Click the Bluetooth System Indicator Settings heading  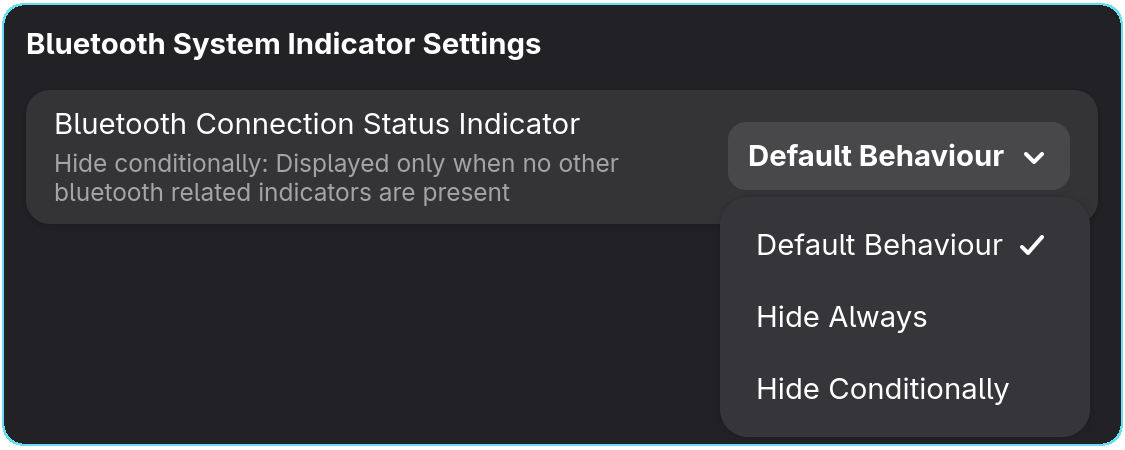point(283,44)
